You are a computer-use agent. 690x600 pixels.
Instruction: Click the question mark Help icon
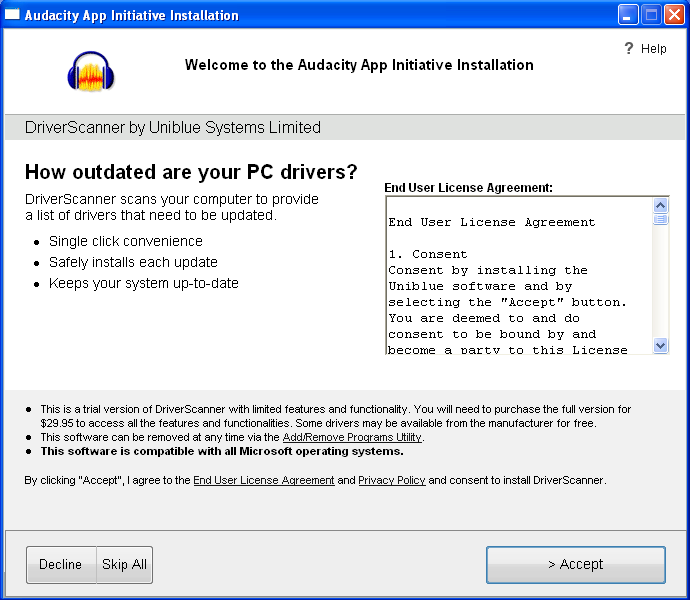click(x=629, y=48)
